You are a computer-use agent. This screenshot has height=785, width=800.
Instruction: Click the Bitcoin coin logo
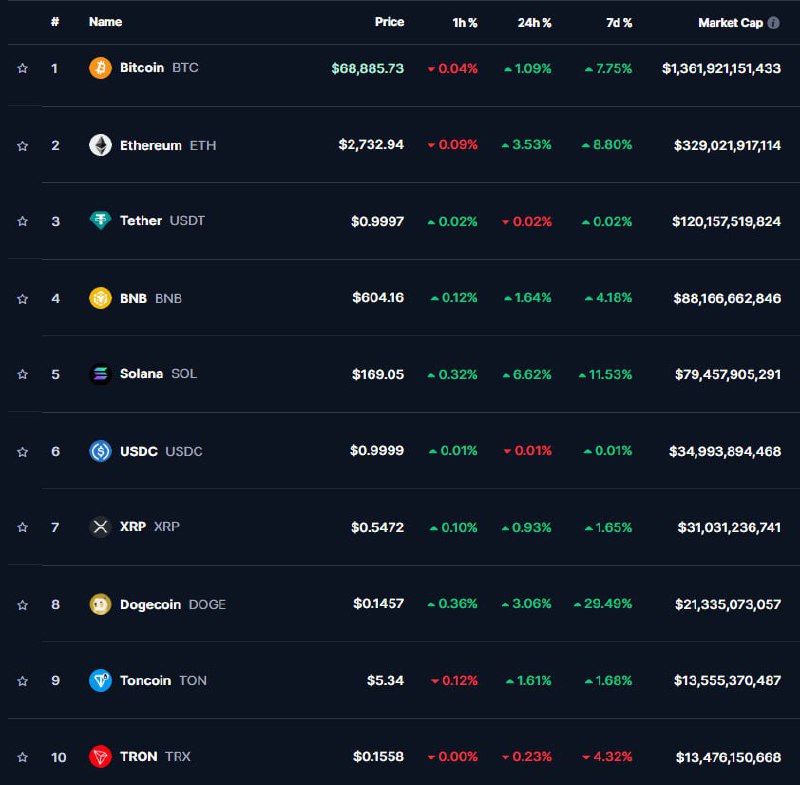click(100, 68)
